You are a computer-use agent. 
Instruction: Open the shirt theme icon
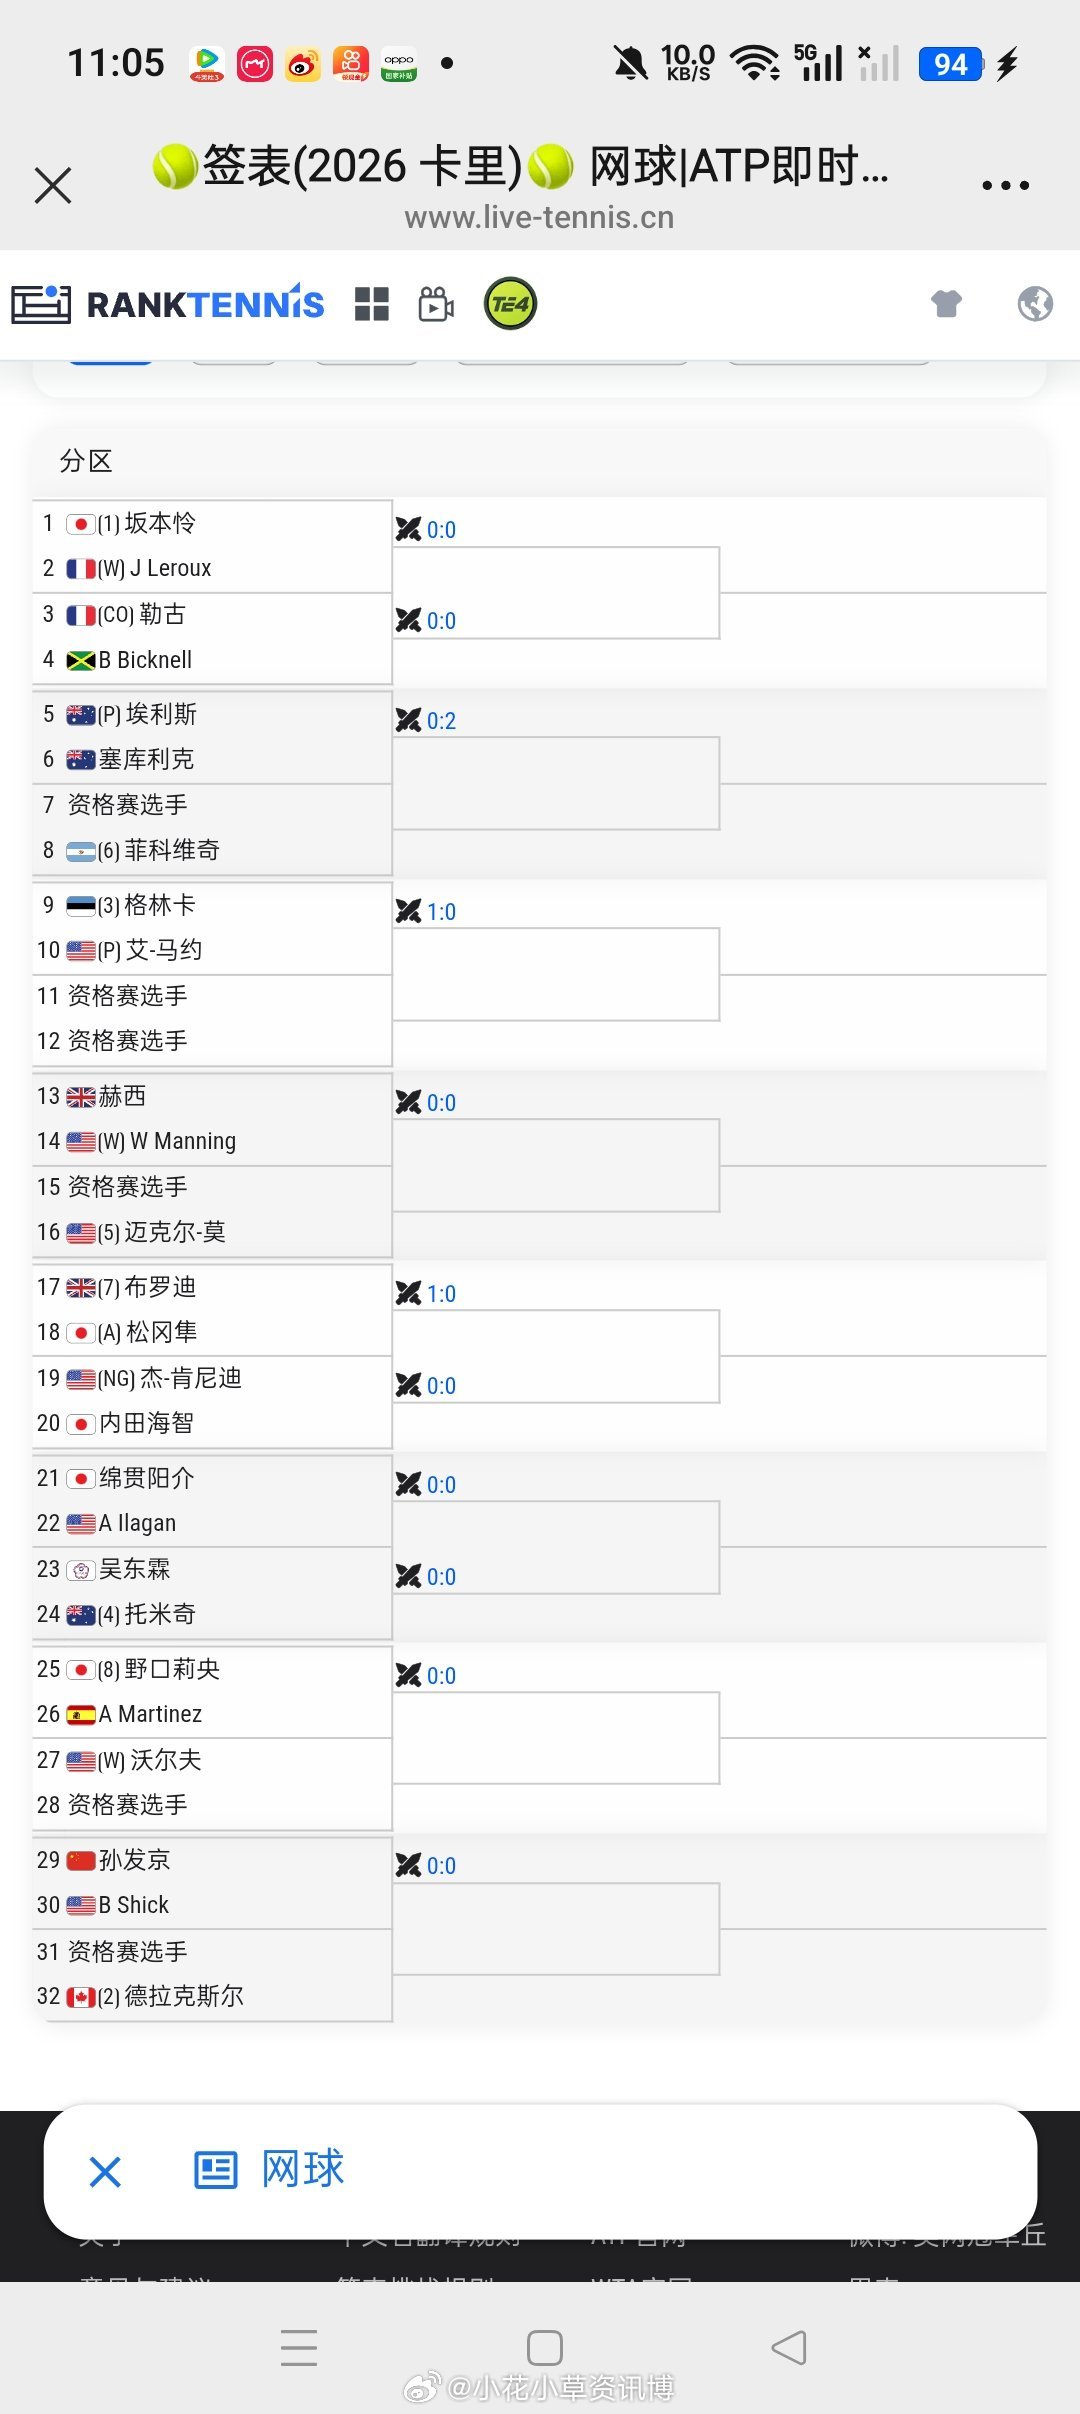946,303
